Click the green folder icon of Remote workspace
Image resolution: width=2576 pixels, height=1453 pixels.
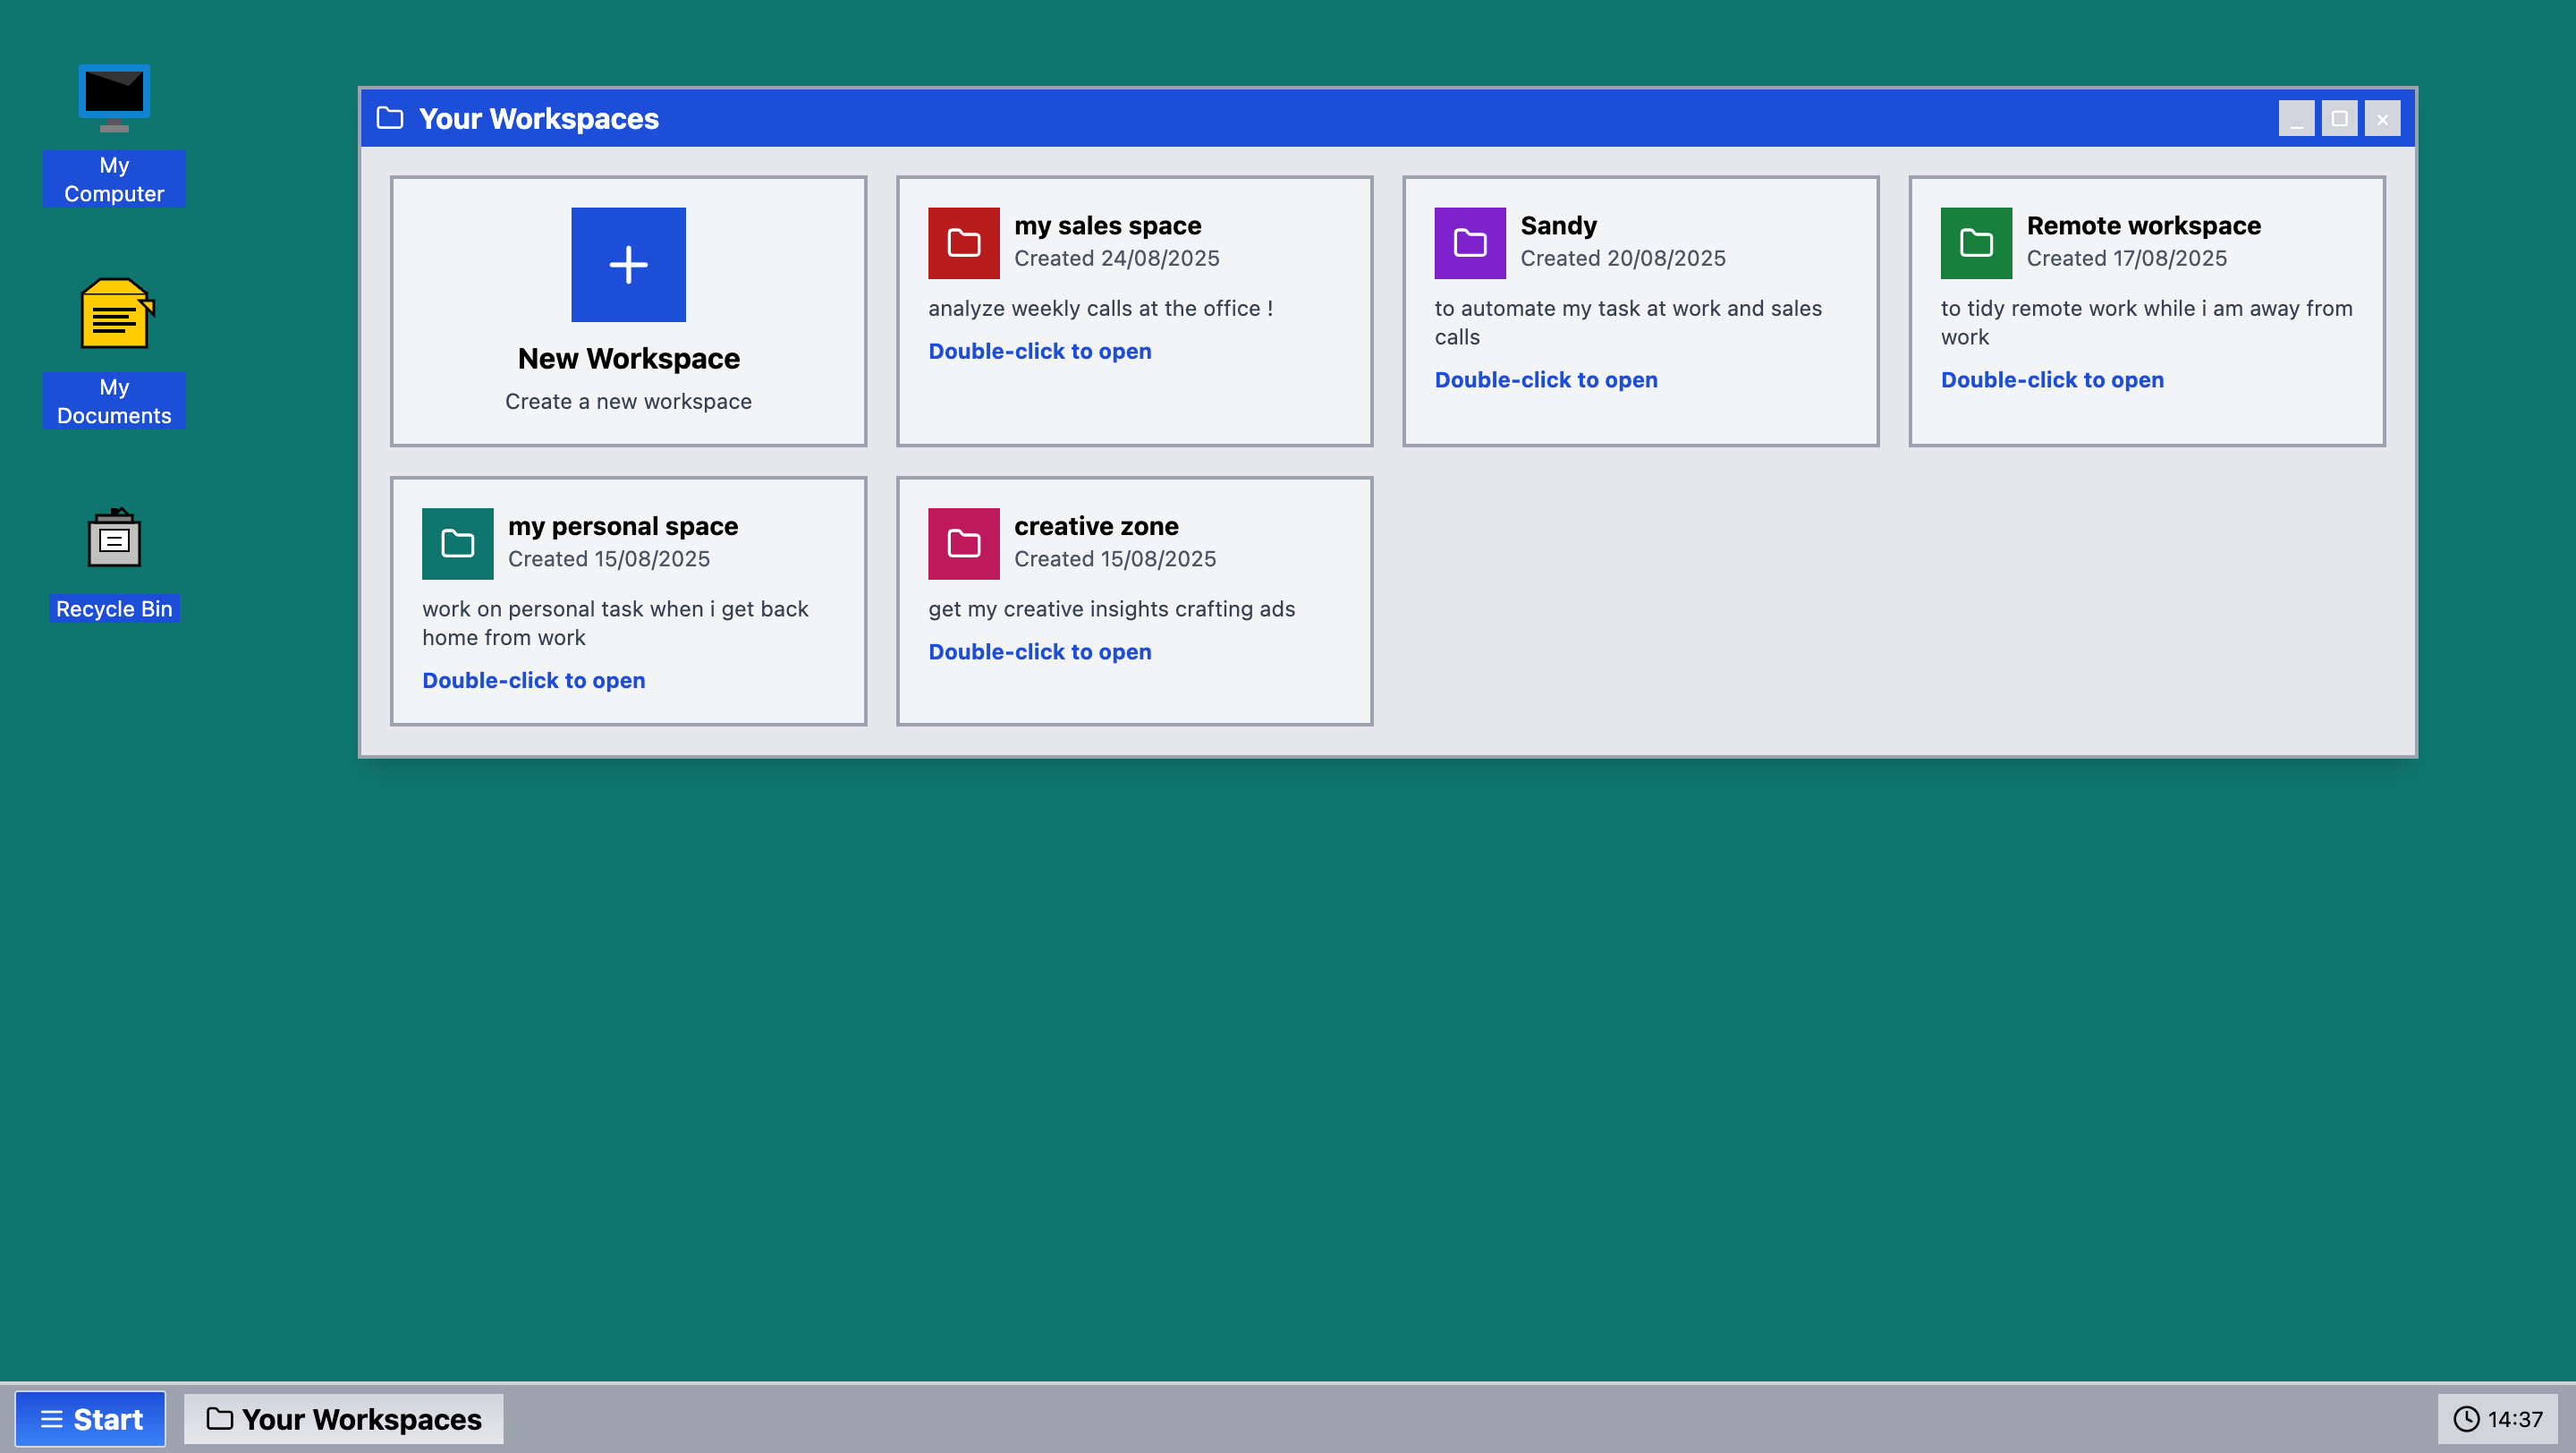[x=1975, y=242]
